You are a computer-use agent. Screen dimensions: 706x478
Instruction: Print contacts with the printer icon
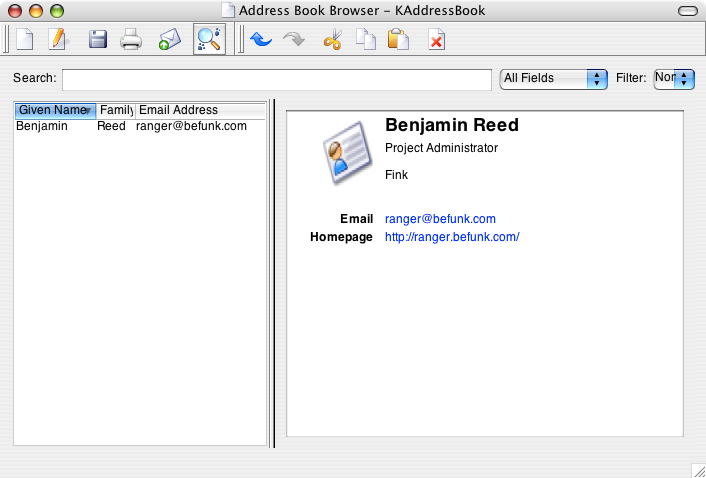coord(131,39)
